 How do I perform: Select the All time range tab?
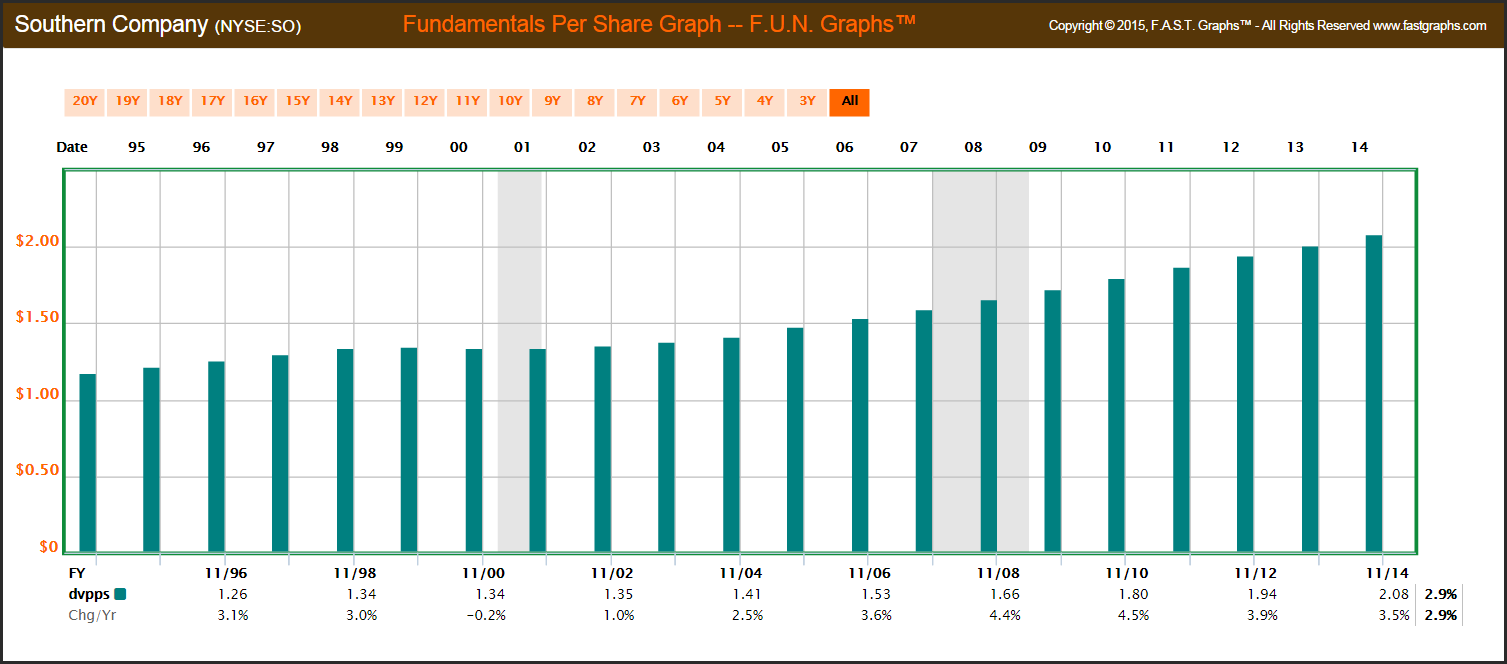tap(850, 101)
